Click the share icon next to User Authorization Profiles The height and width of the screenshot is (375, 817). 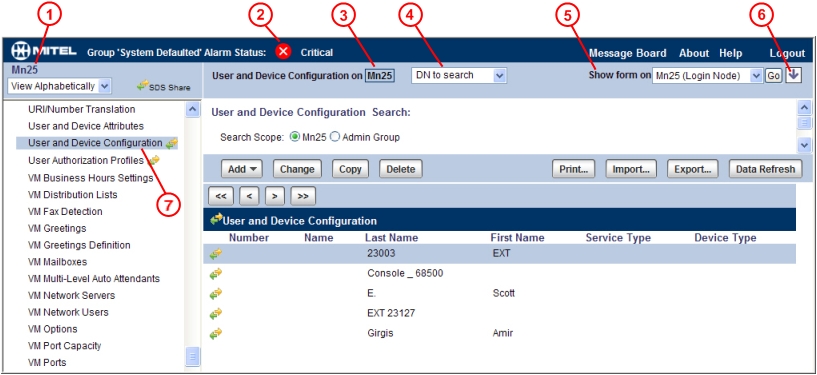[x=154, y=160]
